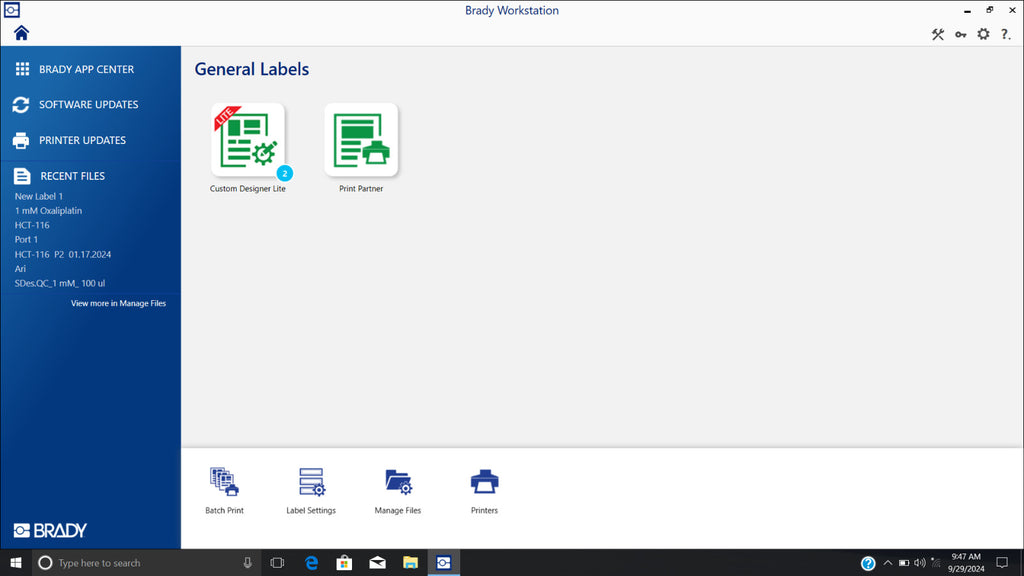
Task: Click the Brady logo in sidebar
Action: coord(50,530)
